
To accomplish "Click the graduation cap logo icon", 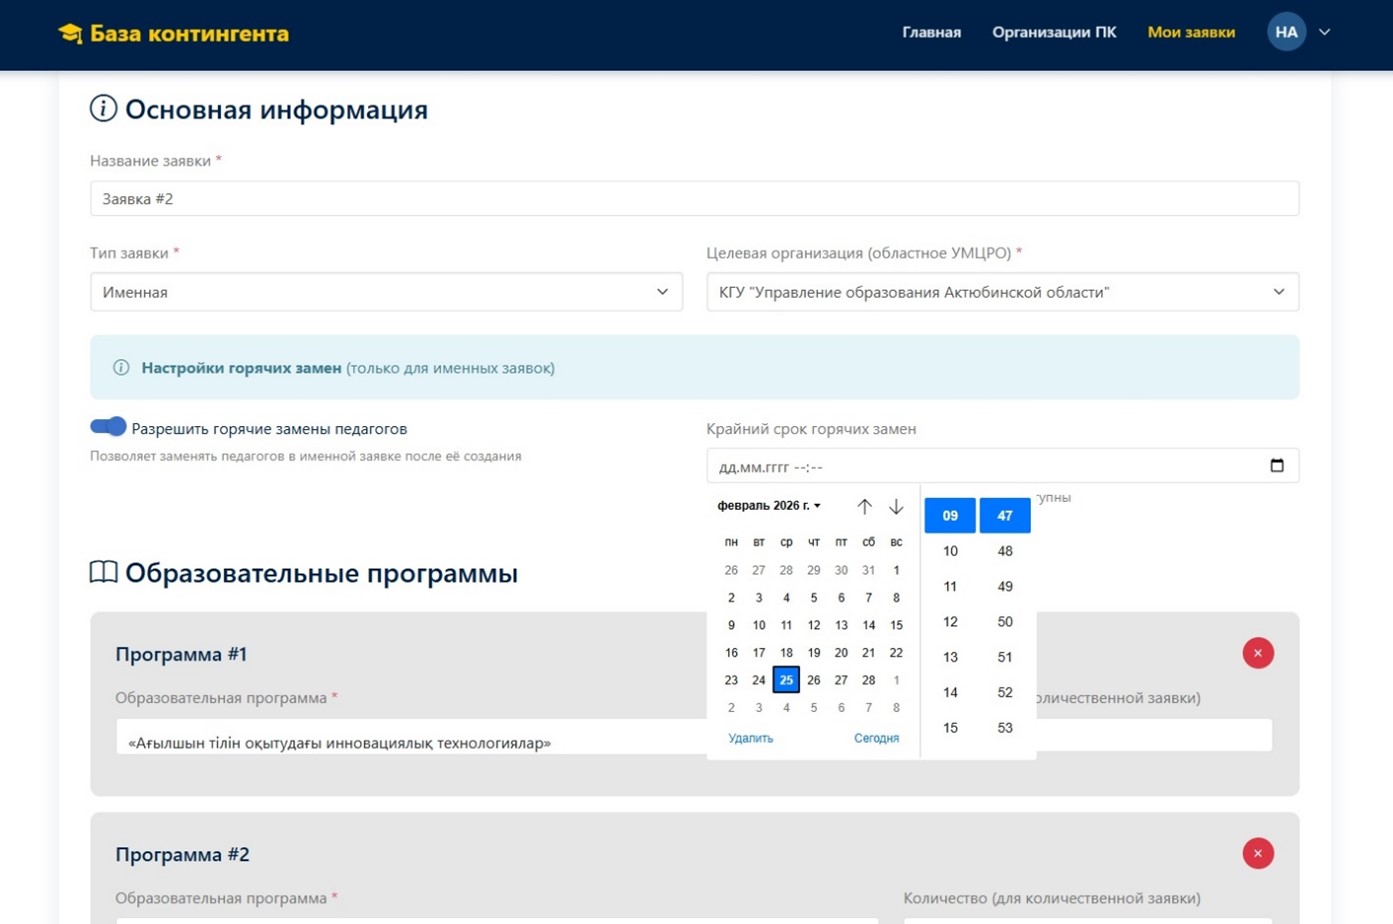I will pos(70,34).
